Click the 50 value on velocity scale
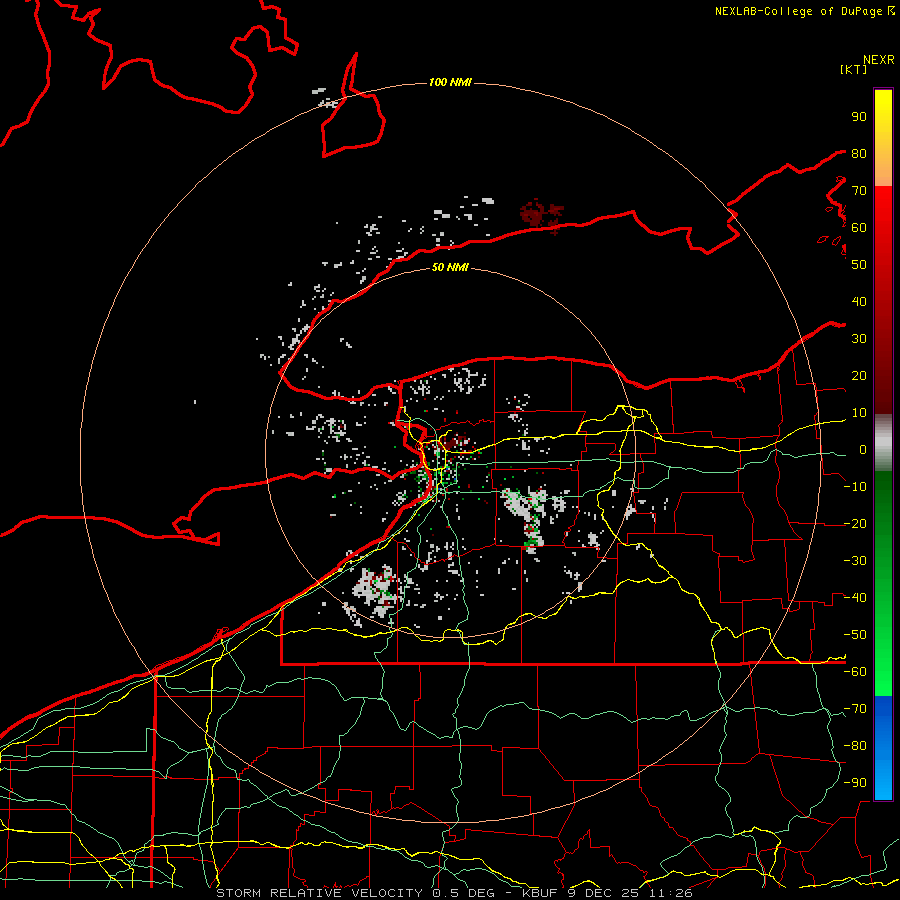Screen dimensions: 900x900 tap(859, 265)
